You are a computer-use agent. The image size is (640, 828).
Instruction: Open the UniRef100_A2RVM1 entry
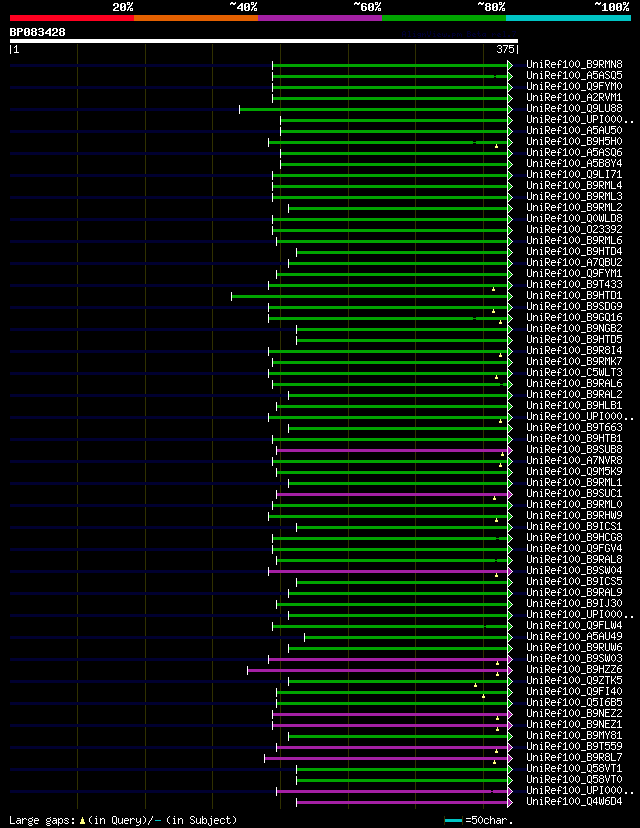click(574, 98)
